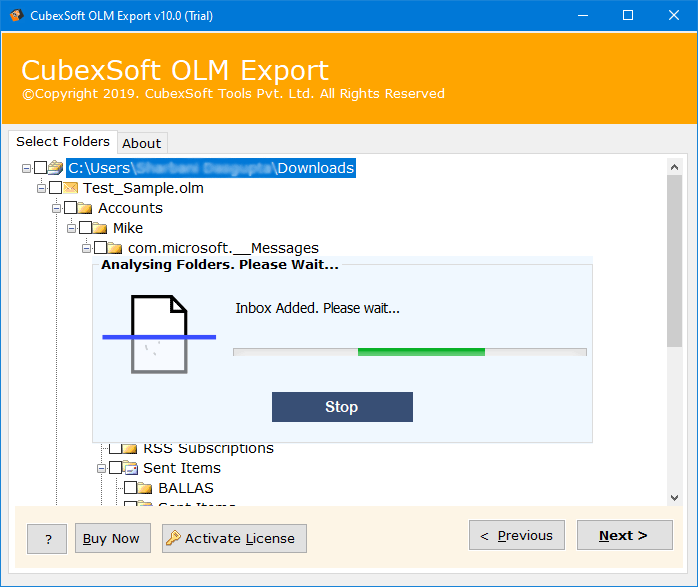
Task: Select the BALLAS tree item label
Action: [x=186, y=488]
